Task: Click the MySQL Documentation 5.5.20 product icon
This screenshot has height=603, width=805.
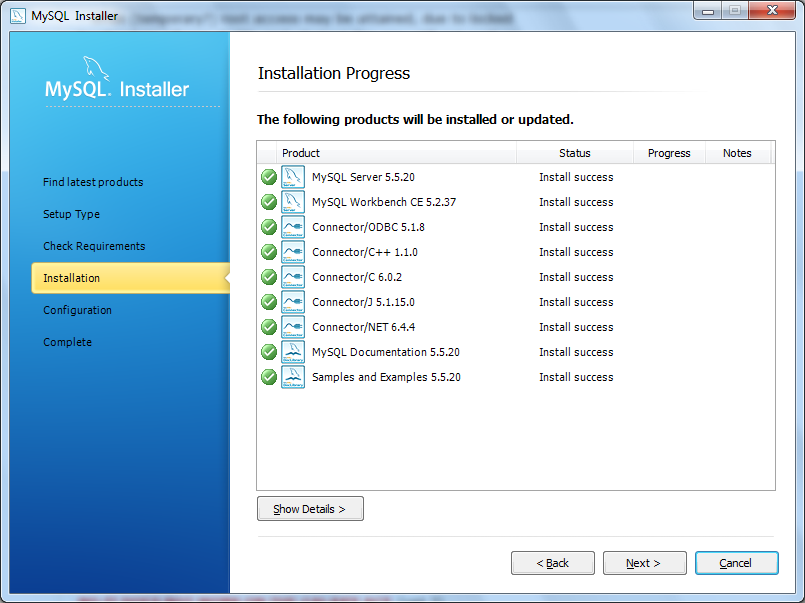Action: pos(293,352)
